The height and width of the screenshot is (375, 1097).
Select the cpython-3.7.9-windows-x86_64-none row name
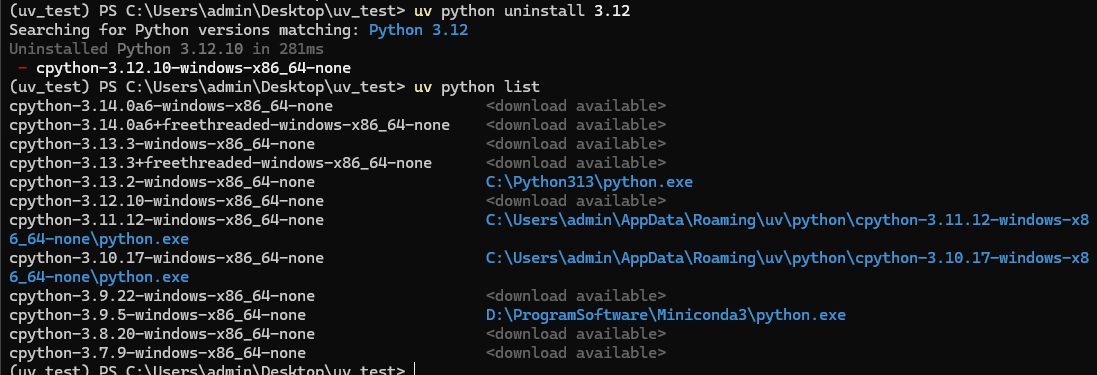tap(157, 353)
